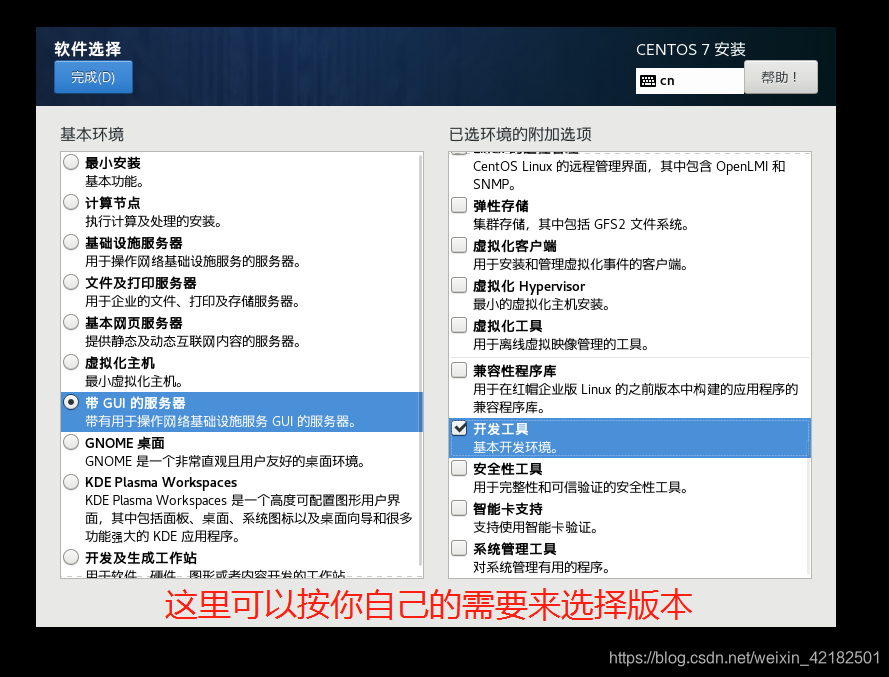Click the 兼容性程序库 description about 红帽企业版 Linux
Viewport: 889px width, 677px height.
(636, 398)
